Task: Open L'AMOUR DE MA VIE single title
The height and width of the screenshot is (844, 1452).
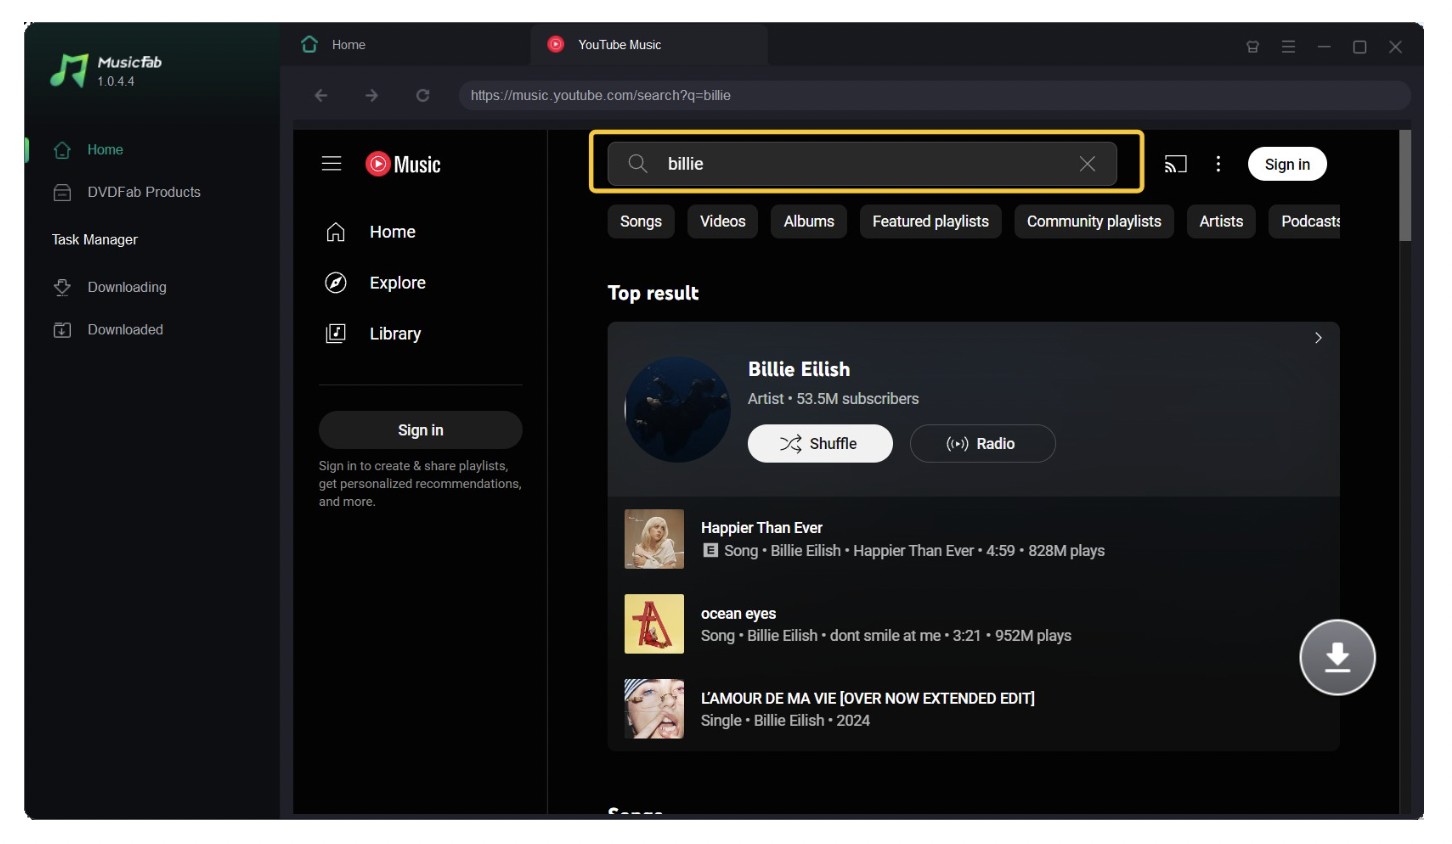Action: point(868,699)
